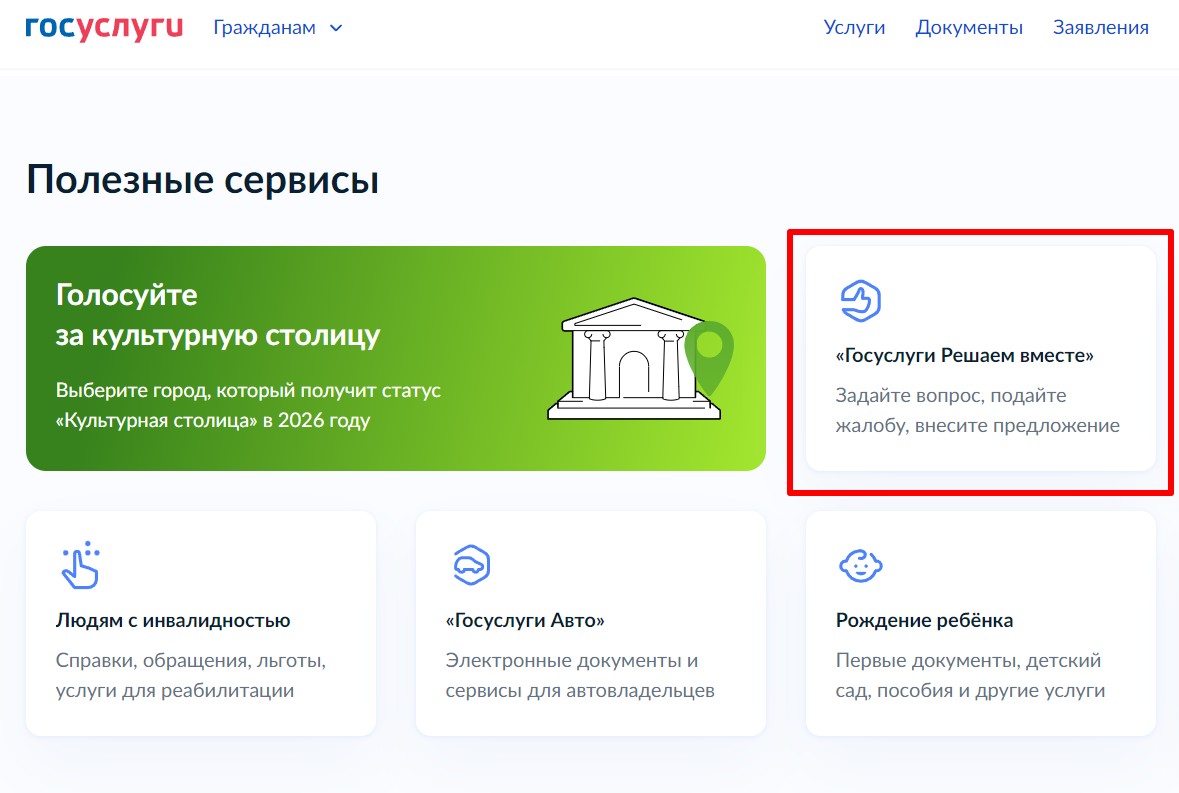Open the Заявления menu item
This screenshot has width=1179, height=793.
point(1100,28)
